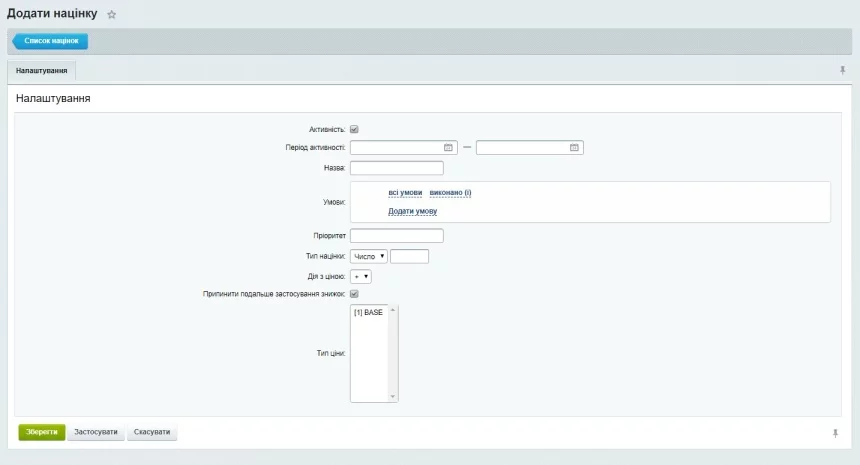
Task: Click the pin icon beside the bottom buttons
Action: click(835, 433)
